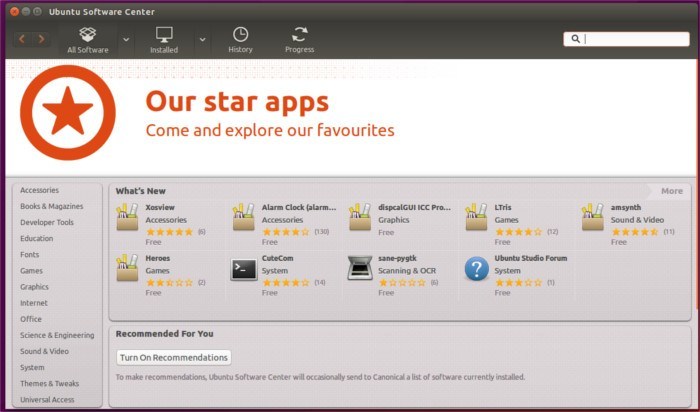Open the System sidebar category
Image resolution: width=700 pixels, height=412 pixels.
[x=32, y=367]
